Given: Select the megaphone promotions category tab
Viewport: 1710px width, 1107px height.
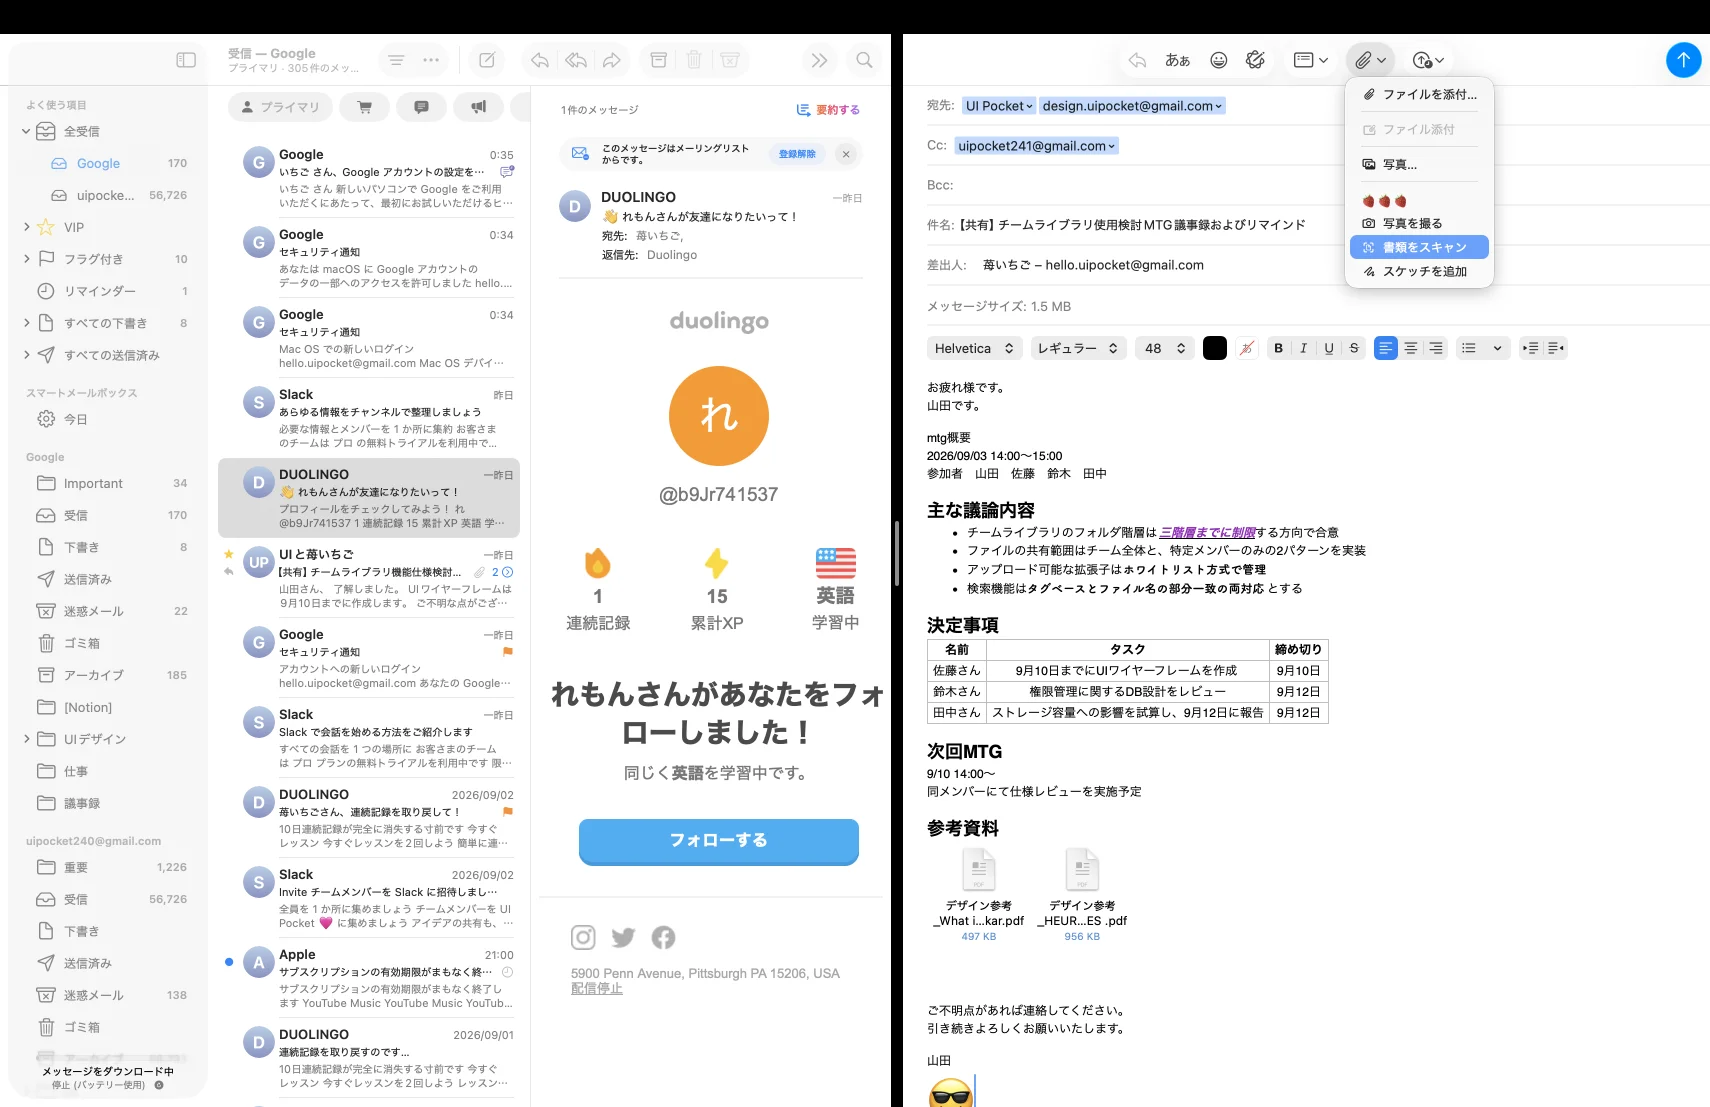Looking at the screenshot, I should pyautogui.click(x=479, y=107).
